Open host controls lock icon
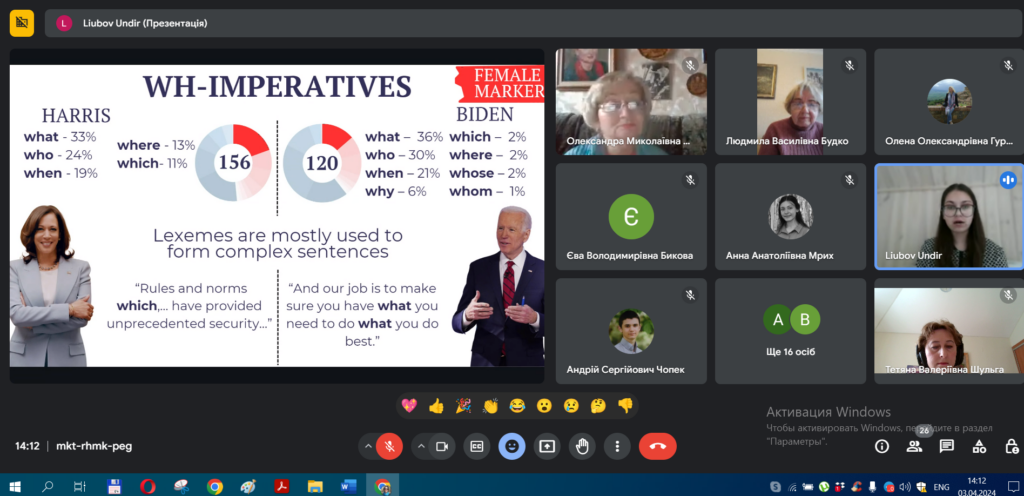 click(x=1010, y=446)
